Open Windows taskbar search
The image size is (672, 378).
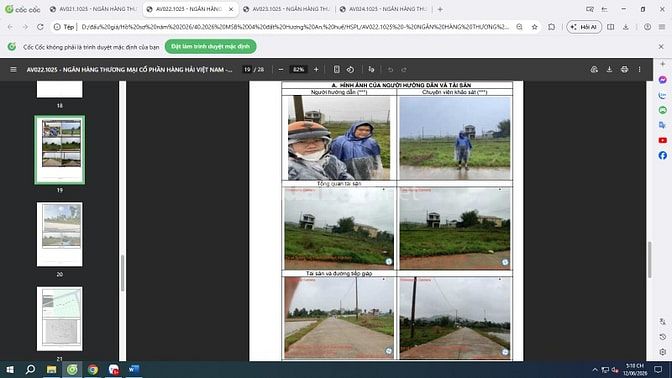pyautogui.click(x=30, y=369)
